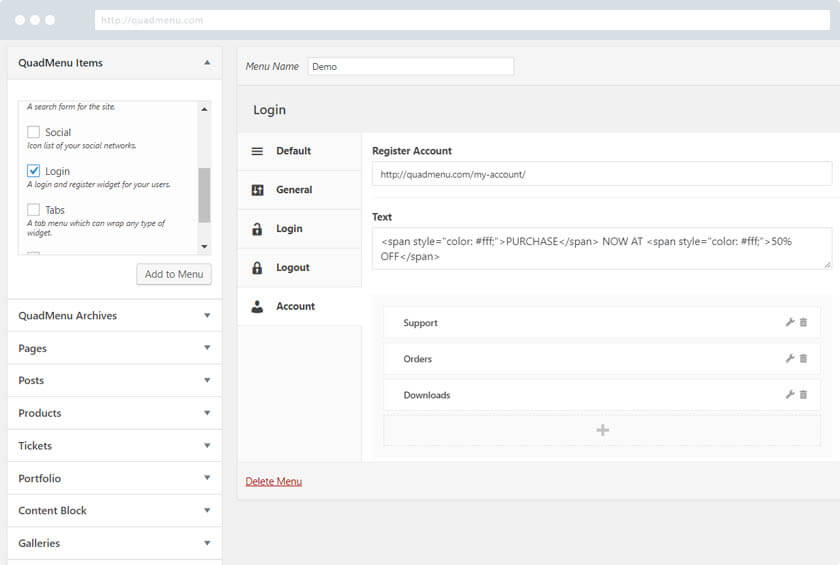Switch to the General tab
This screenshot has width=840, height=565.
294,190
